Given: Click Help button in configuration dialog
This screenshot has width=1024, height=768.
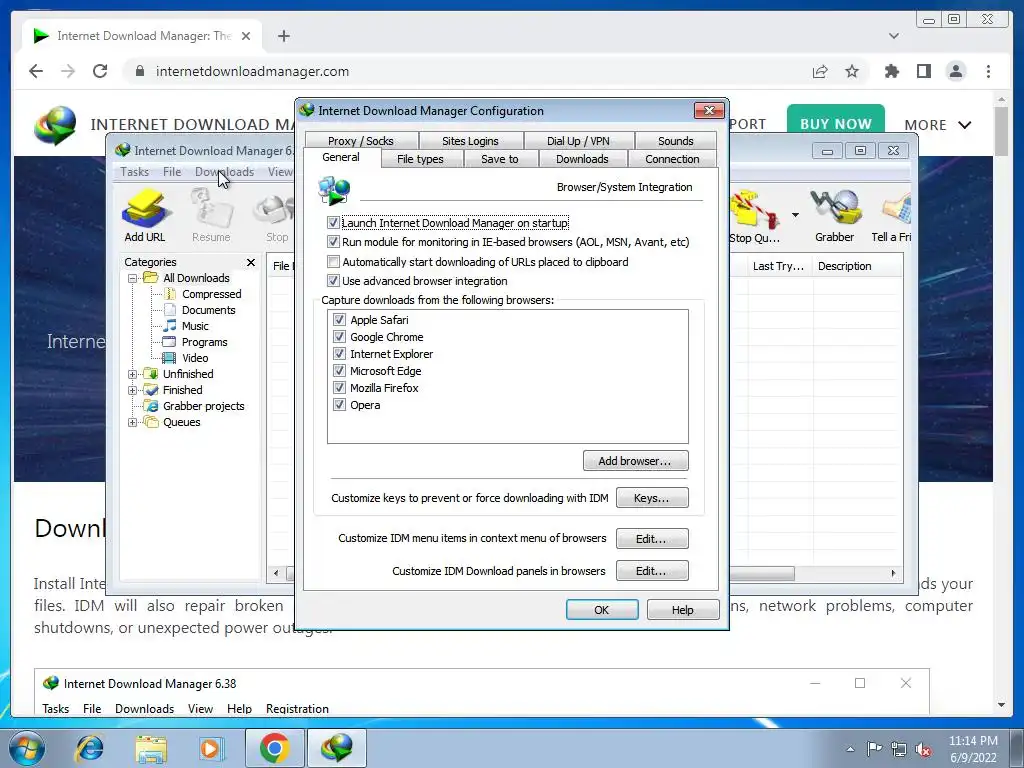Looking at the screenshot, I should tap(683, 609).
